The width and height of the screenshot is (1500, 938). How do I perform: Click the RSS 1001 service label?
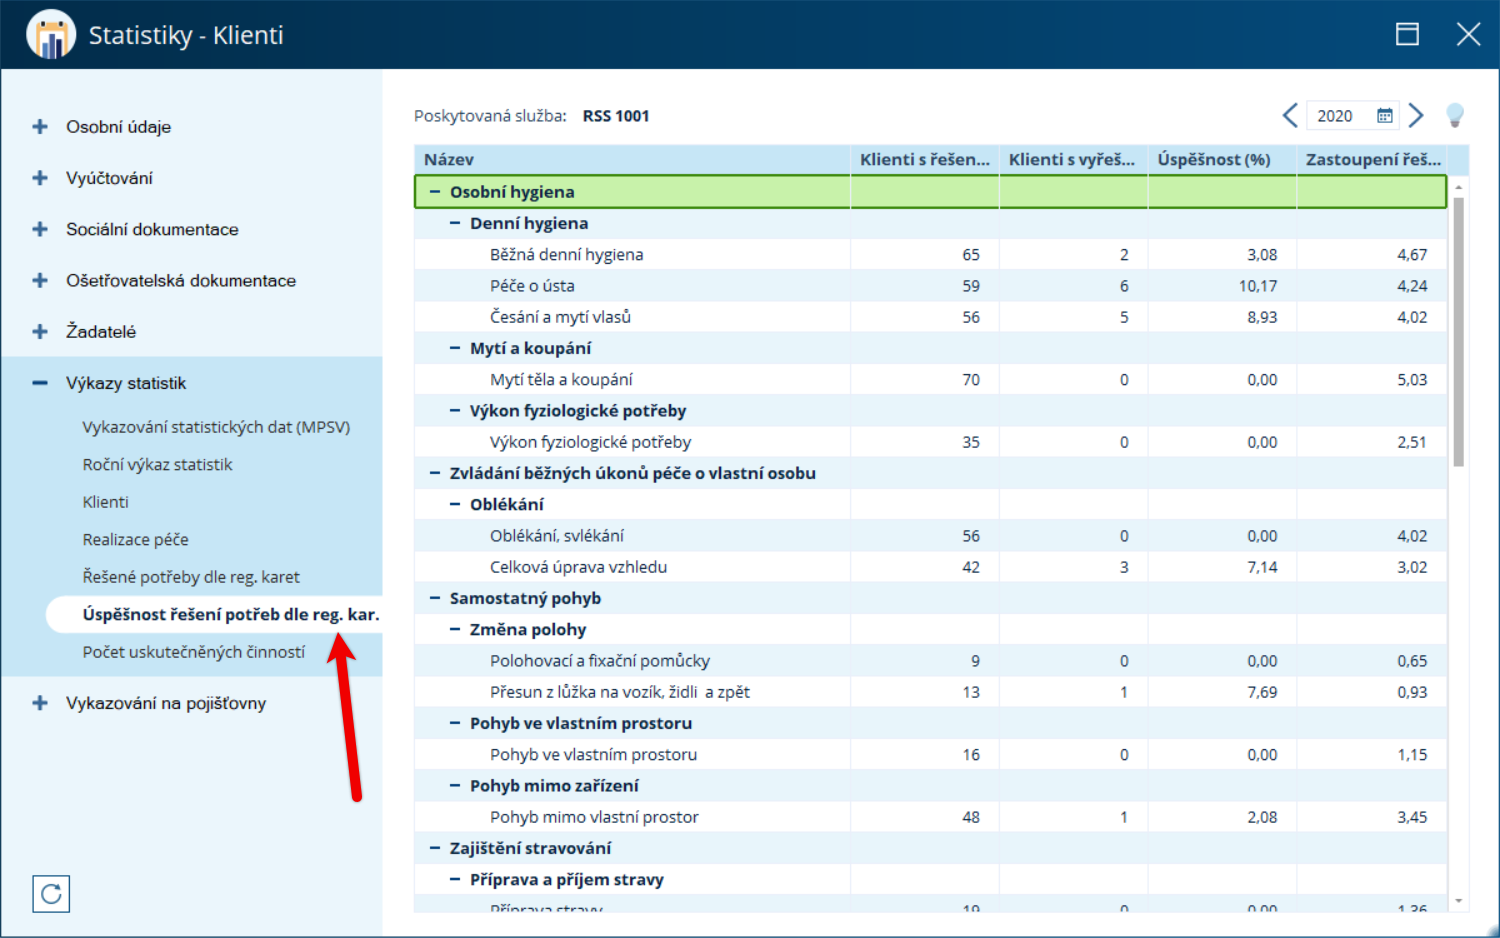click(616, 116)
